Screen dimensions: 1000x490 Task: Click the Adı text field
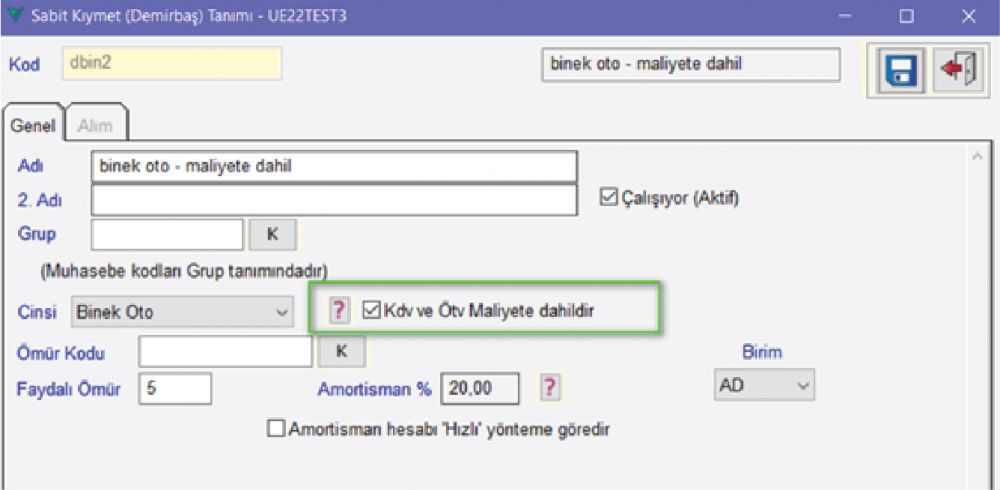point(333,166)
